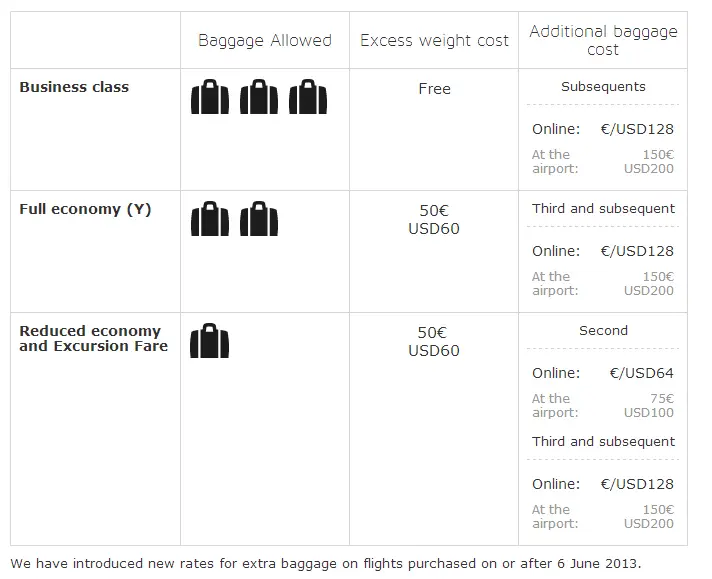The image size is (712, 579).
Task: Click the Business class row label
Action: click(74, 87)
